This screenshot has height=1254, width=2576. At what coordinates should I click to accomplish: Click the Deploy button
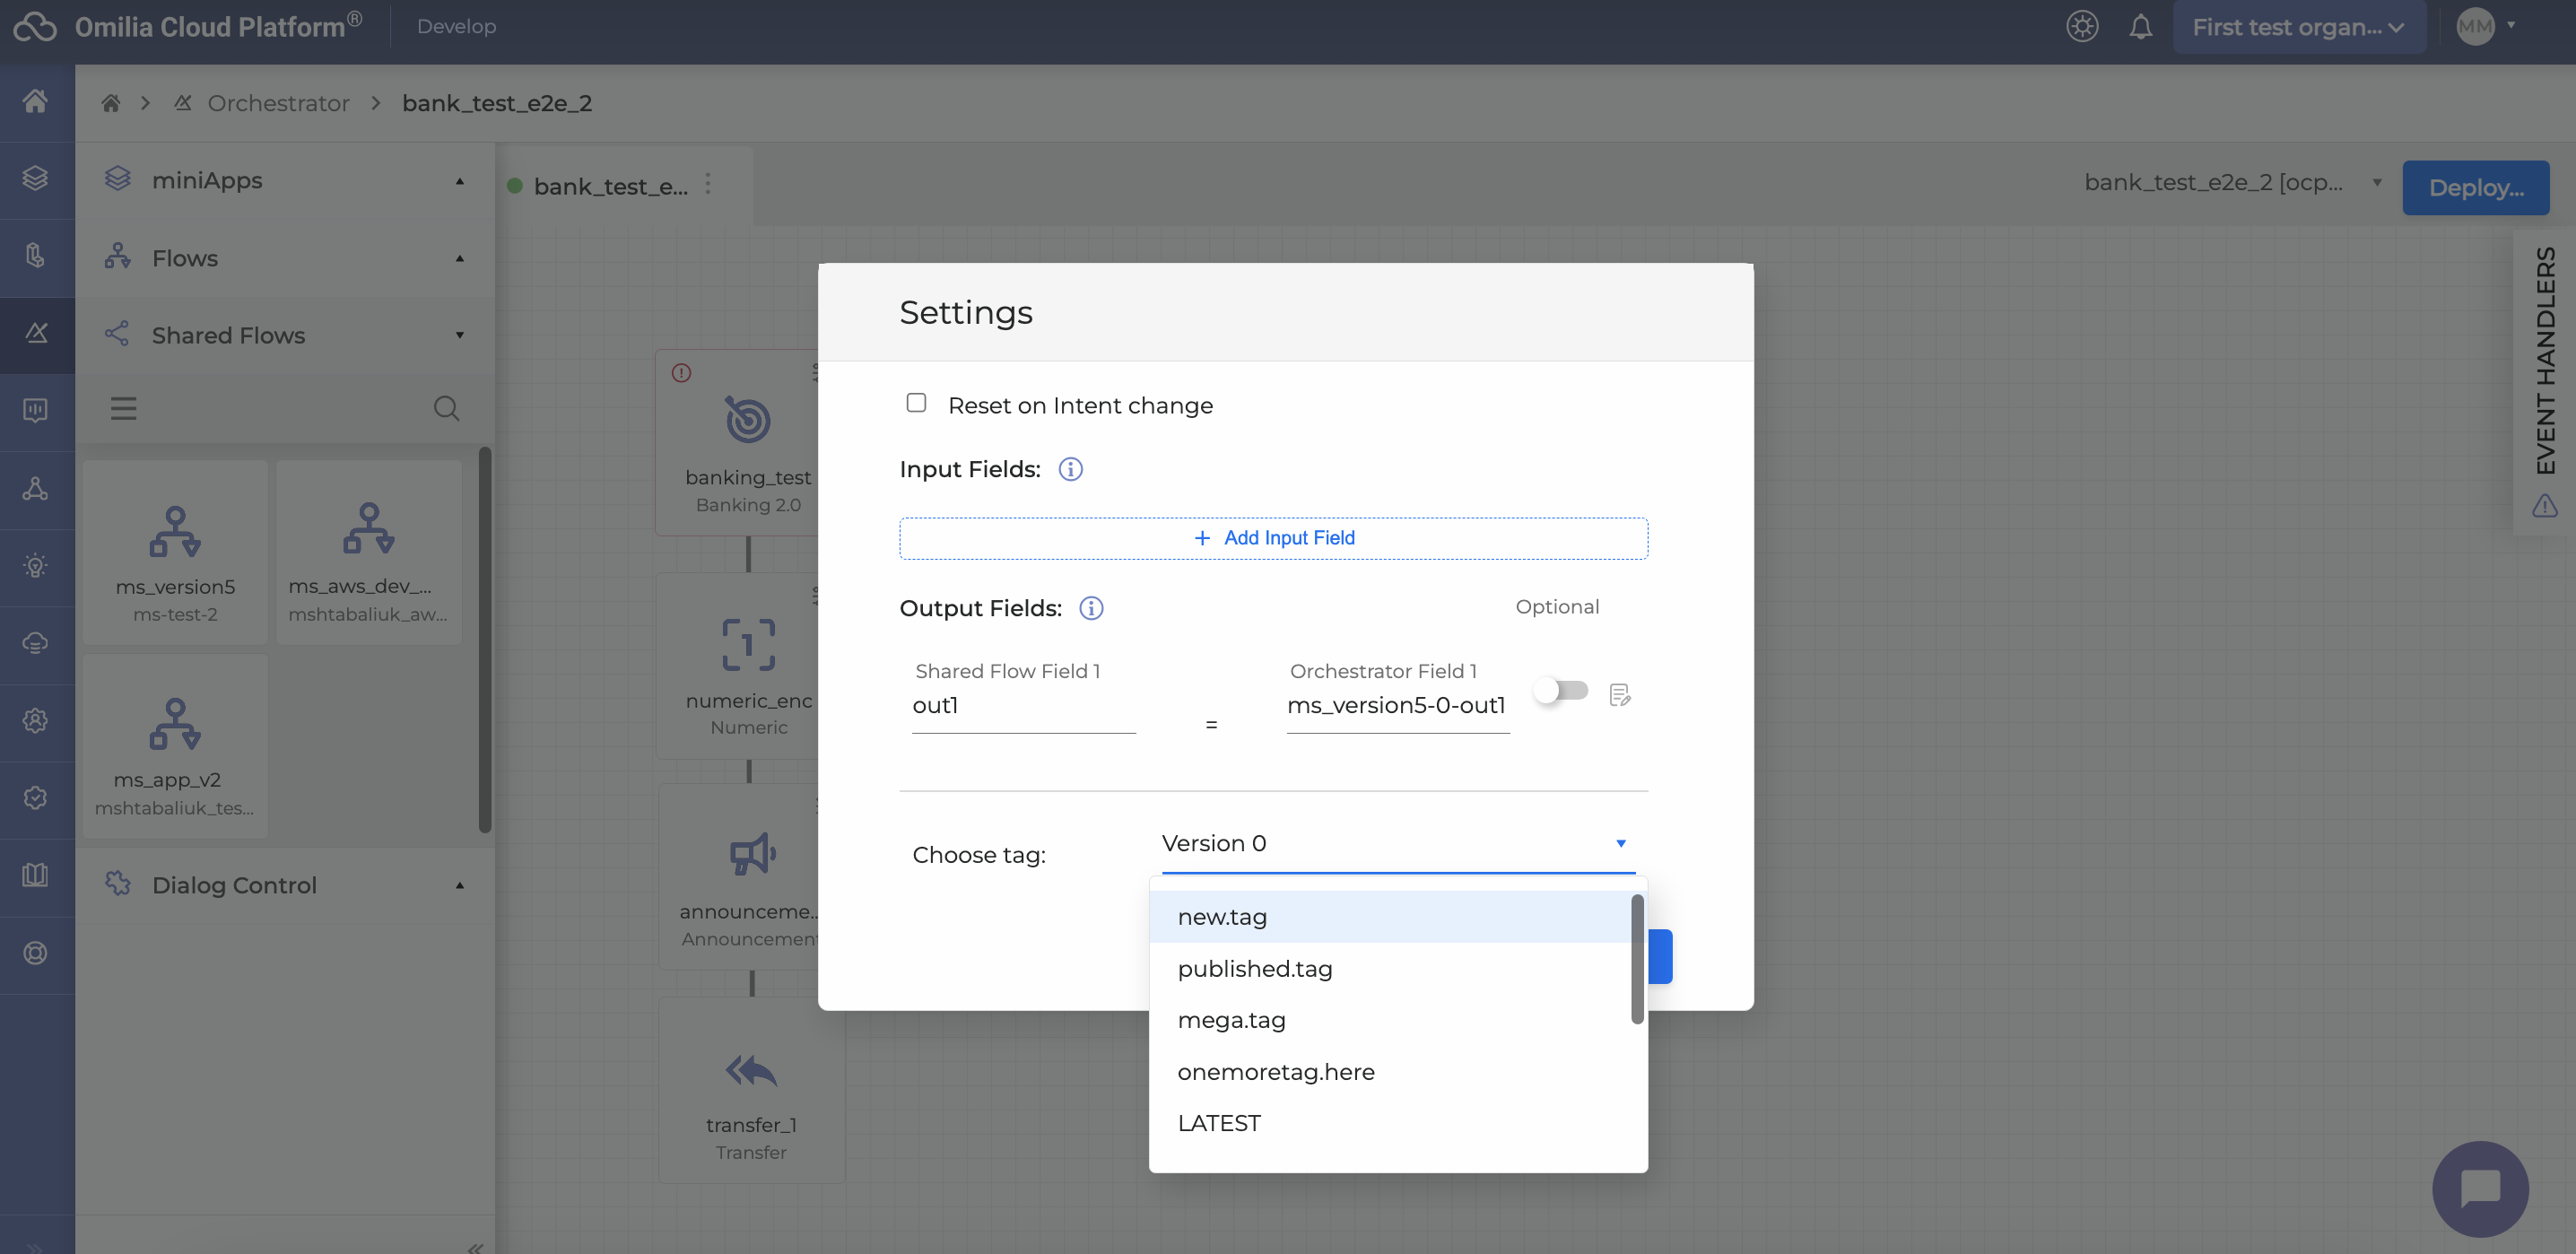2475,187
